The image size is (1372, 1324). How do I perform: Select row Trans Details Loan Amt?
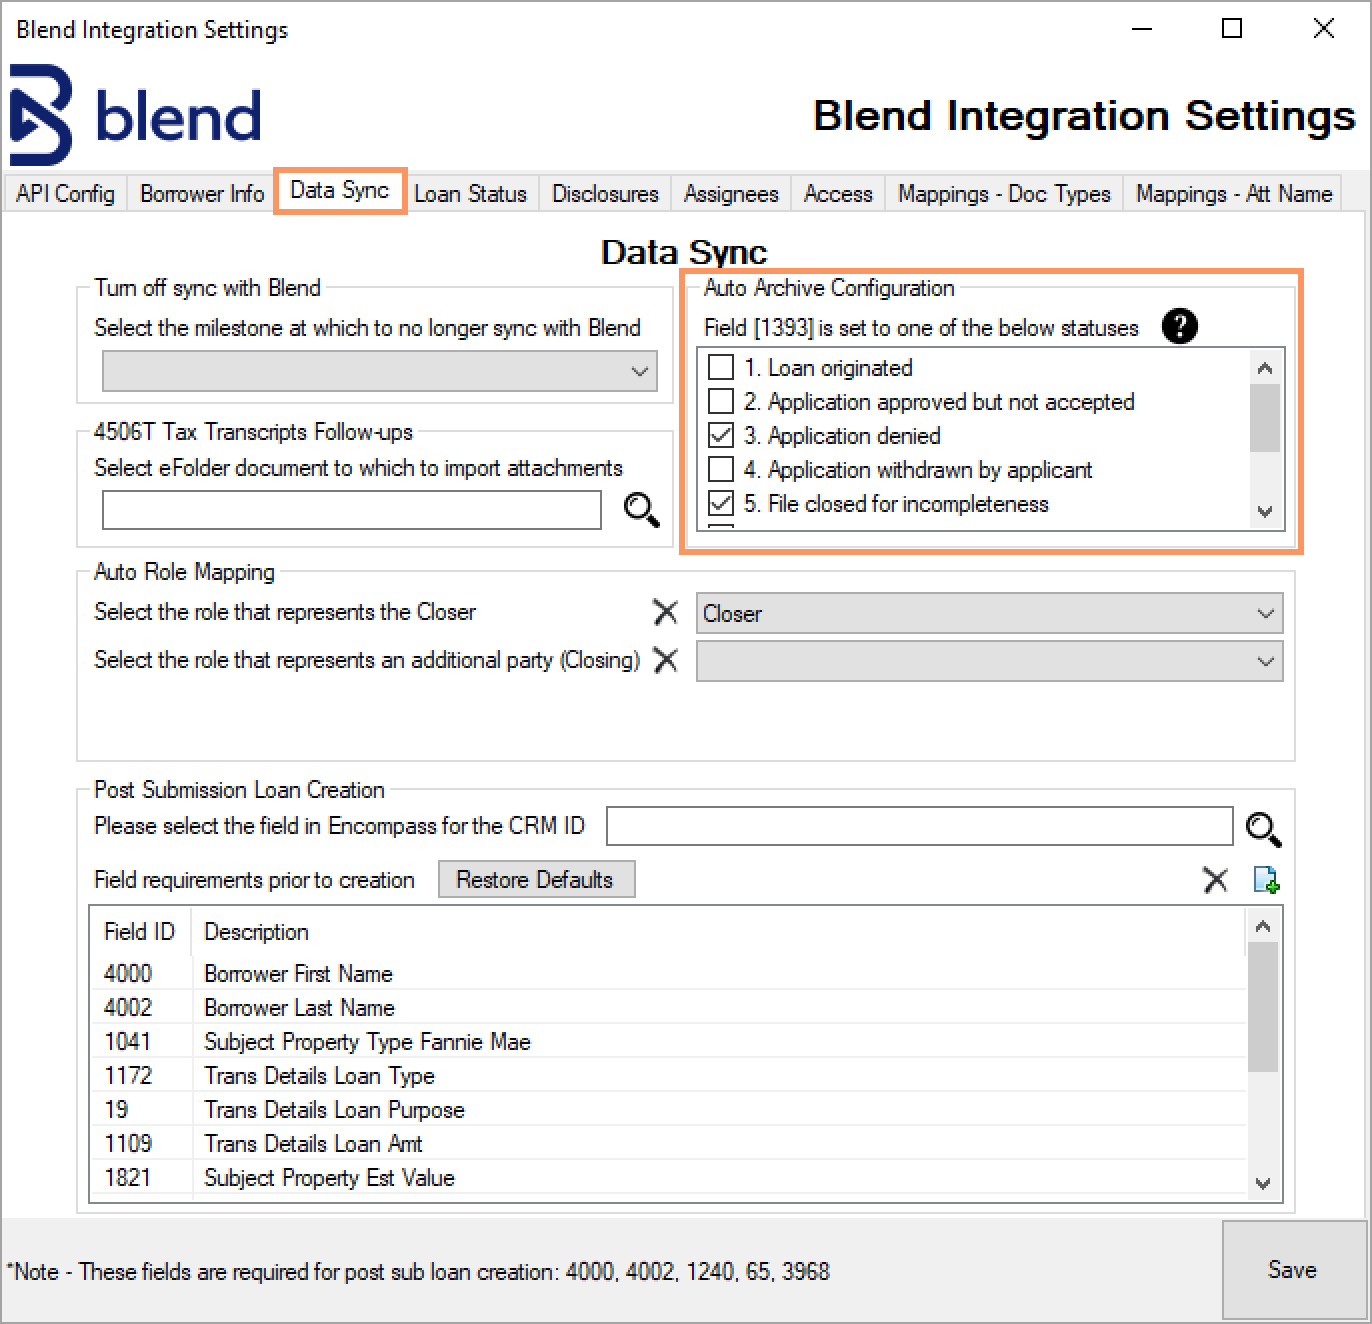669,1143
